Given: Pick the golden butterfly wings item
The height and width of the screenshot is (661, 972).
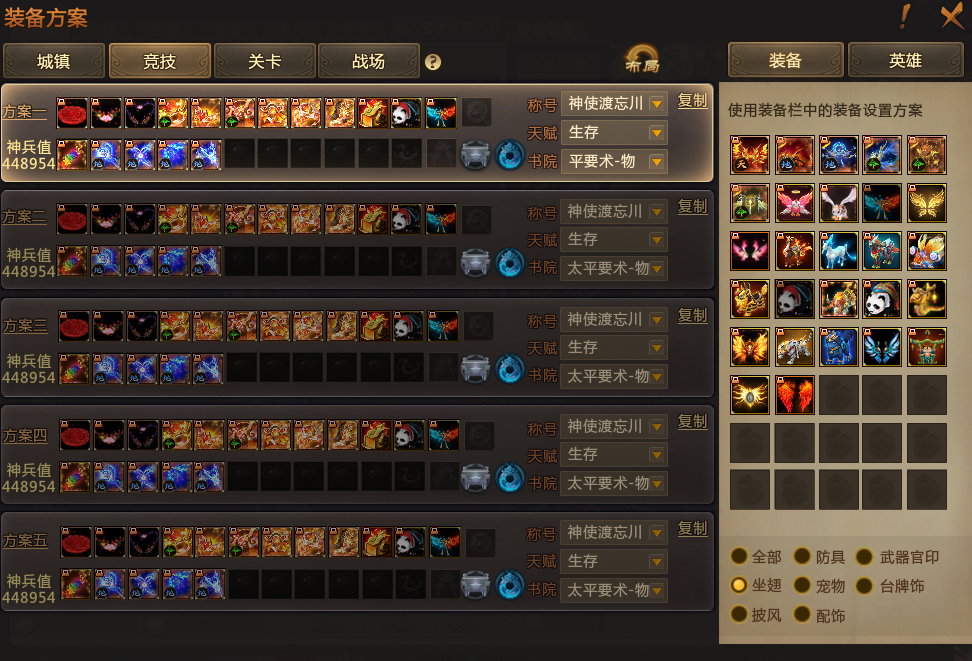Looking at the screenshot, I should pyautogui.click(x=926, y=203).
